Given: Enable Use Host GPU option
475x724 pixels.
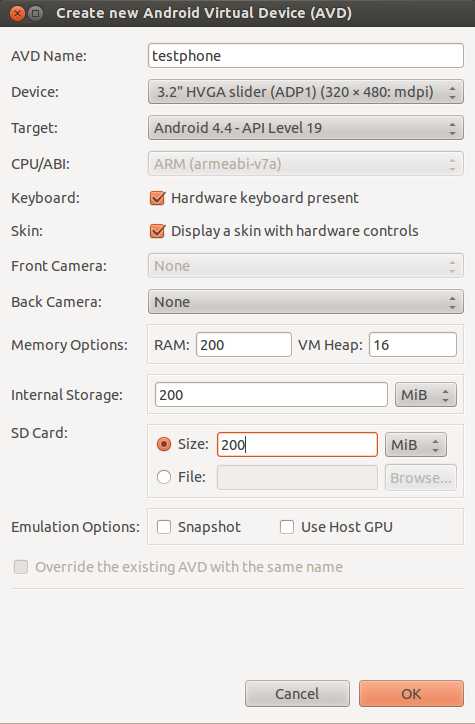Looking at the screenshot, I should point(287,527).
